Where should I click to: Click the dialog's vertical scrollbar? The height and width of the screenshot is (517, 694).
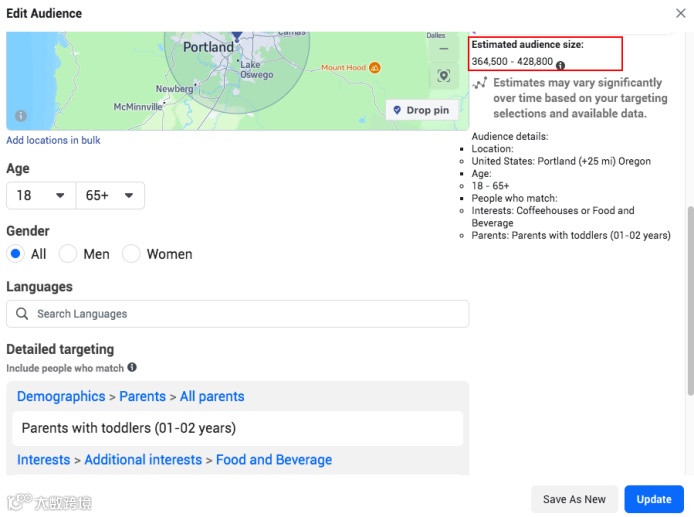[690, 301]
